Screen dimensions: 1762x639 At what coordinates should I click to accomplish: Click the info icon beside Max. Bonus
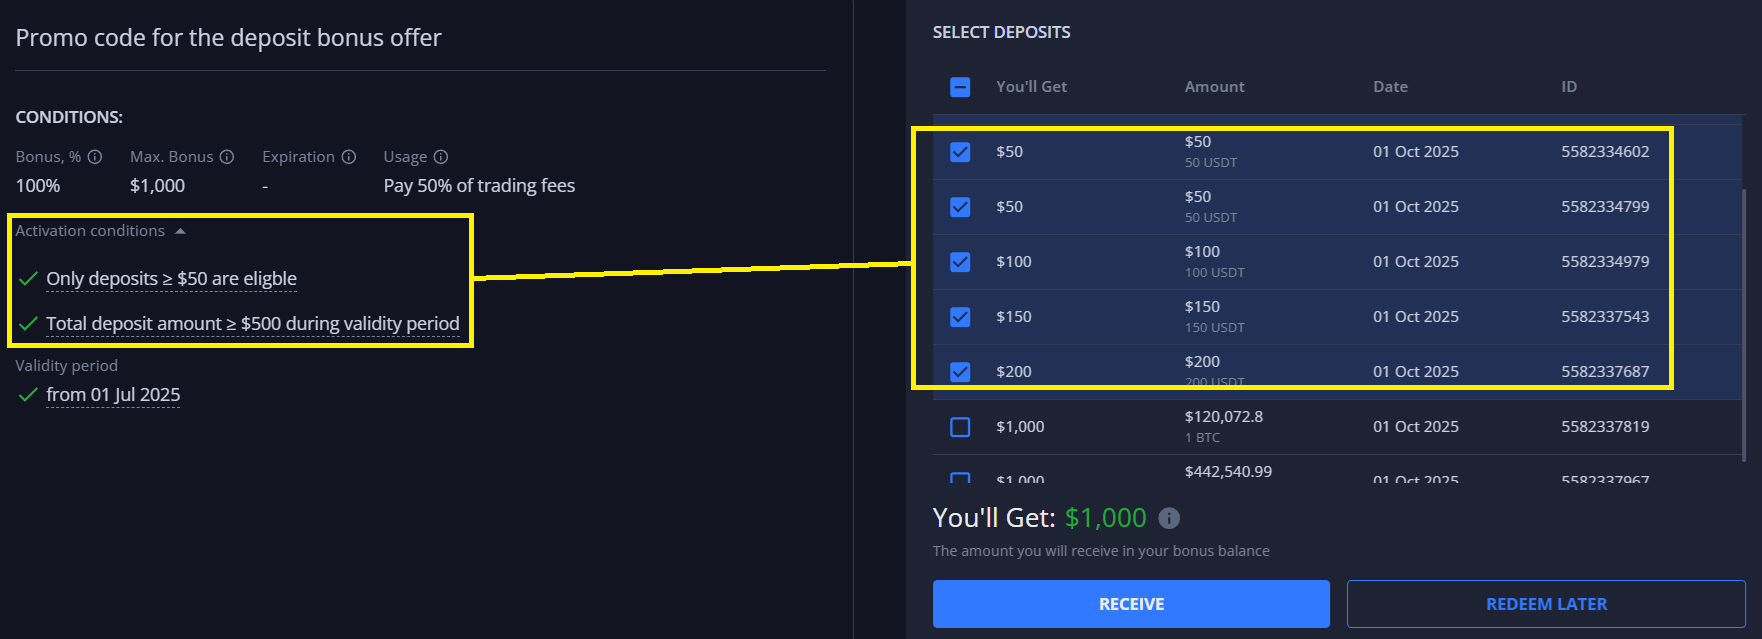click(227, 157)
